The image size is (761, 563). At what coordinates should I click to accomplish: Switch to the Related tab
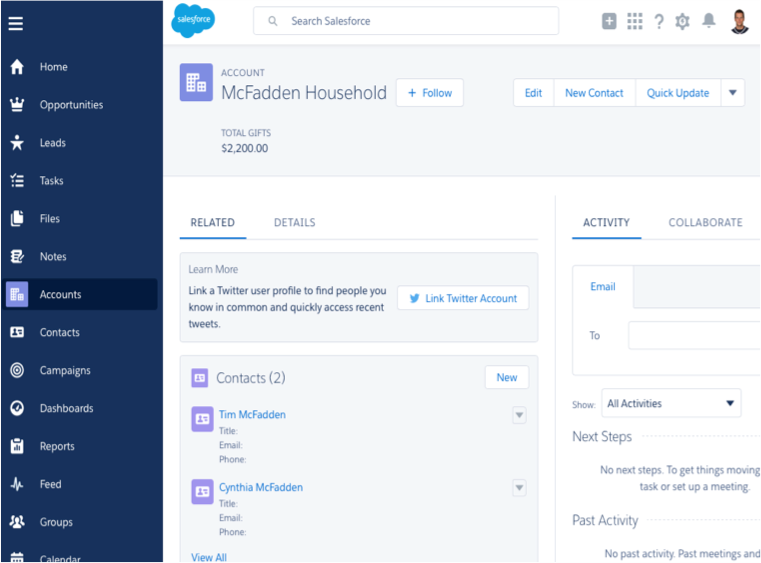tap(213, 222)
